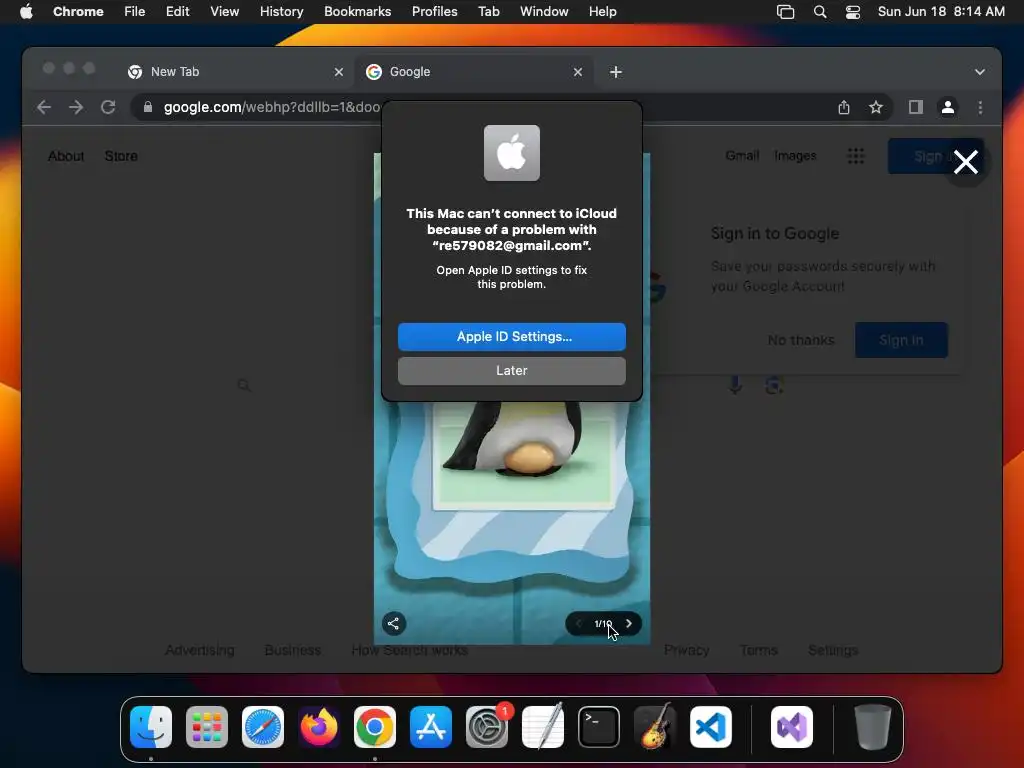Click Sign in in Google prompt
Screen dimensions: 1024x768
(901, 340)
